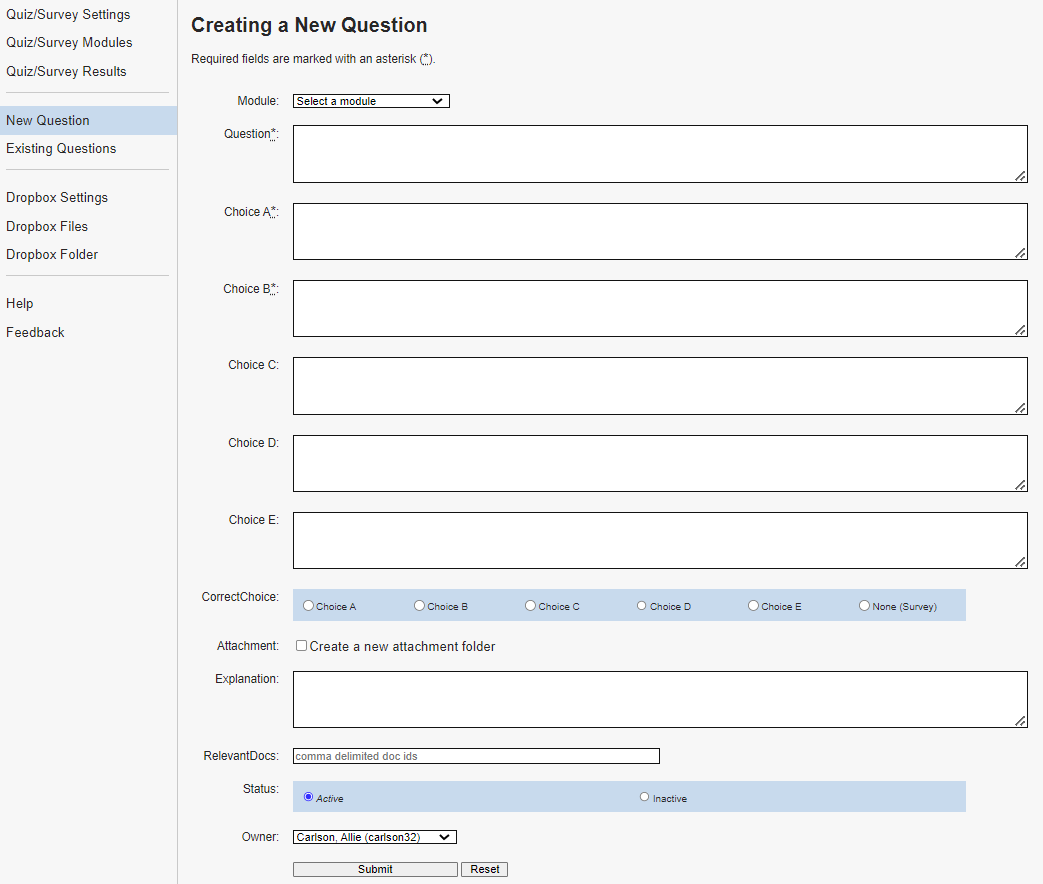Click the Creating a New Question heading
The image size is (1043, 884).
[x=309, y=25]
